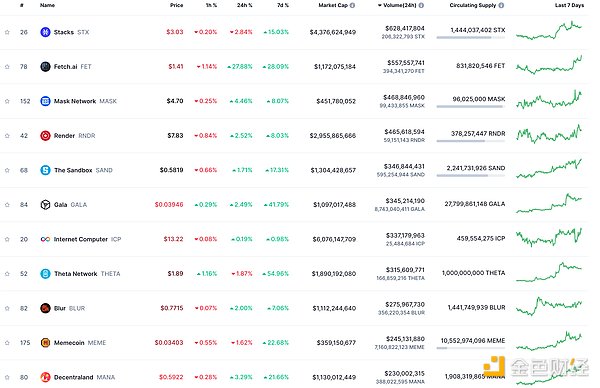Click The Sandbox logo icon
The image size is (600, 388).
coord(45,170)
